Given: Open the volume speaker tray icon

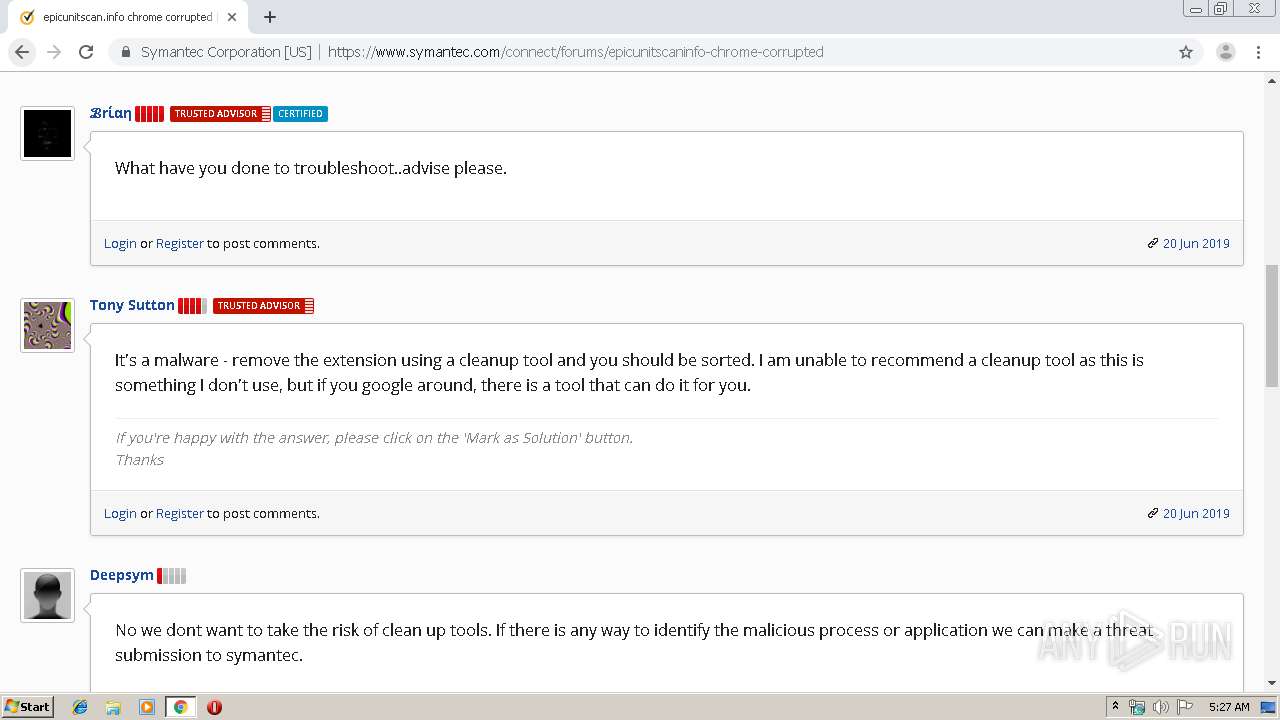Looking at the screenshot, I should point(1161,707).
